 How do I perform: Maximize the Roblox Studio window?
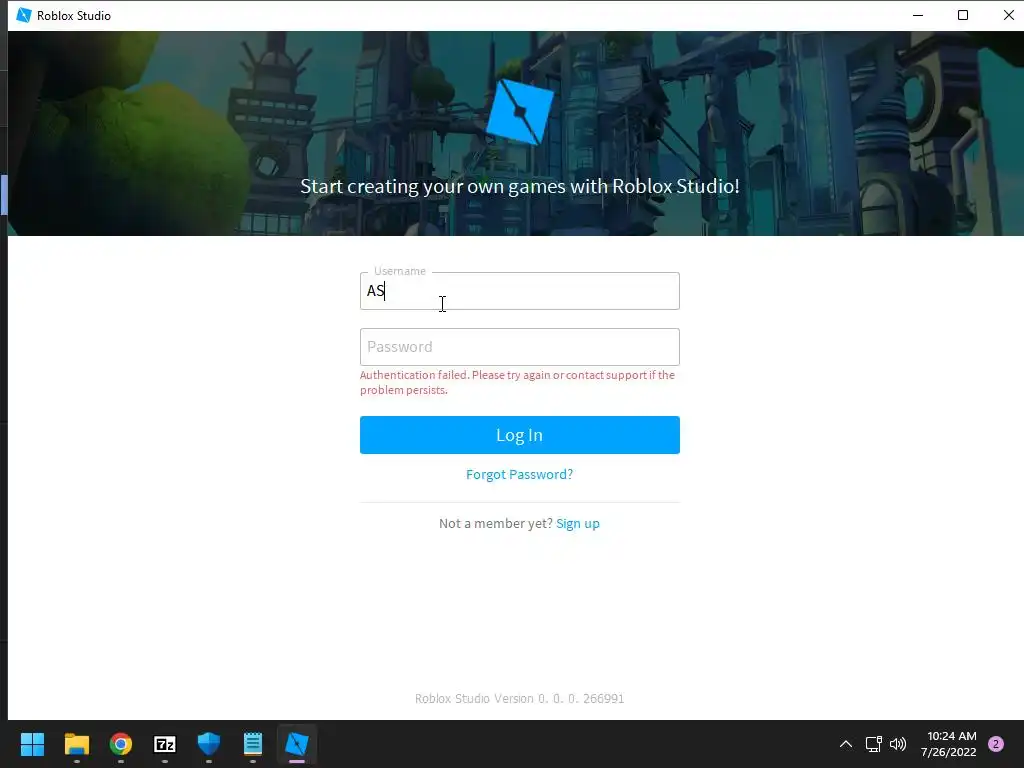coord(963,15)
